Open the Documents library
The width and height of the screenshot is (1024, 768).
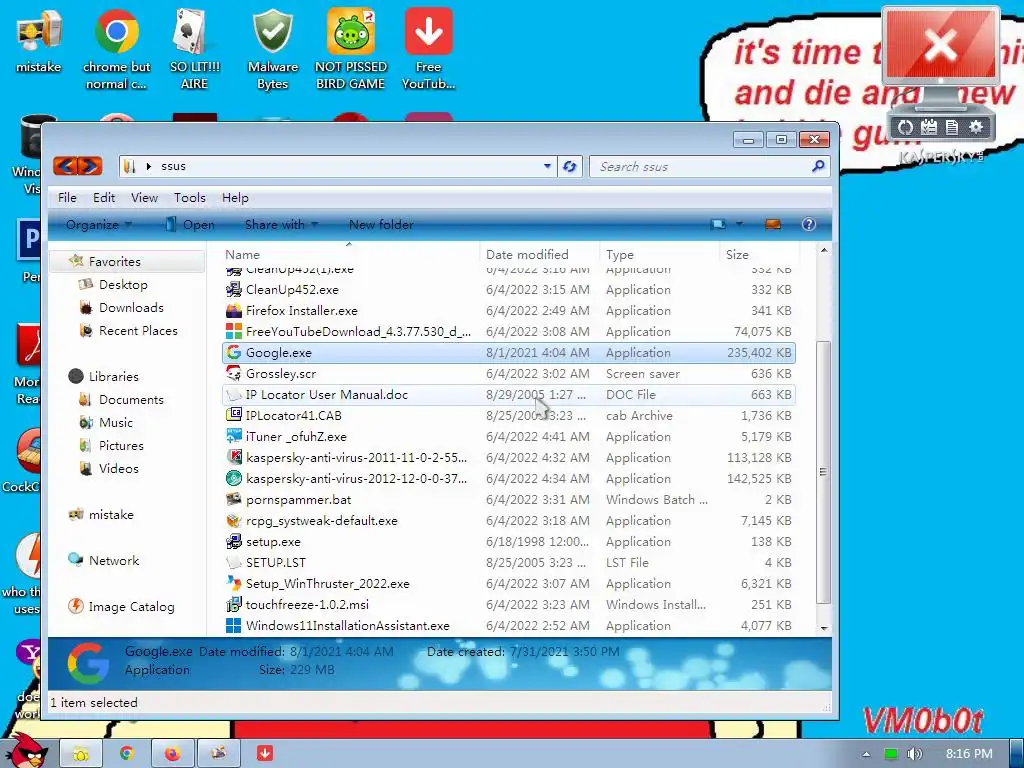tap(131, 400)
